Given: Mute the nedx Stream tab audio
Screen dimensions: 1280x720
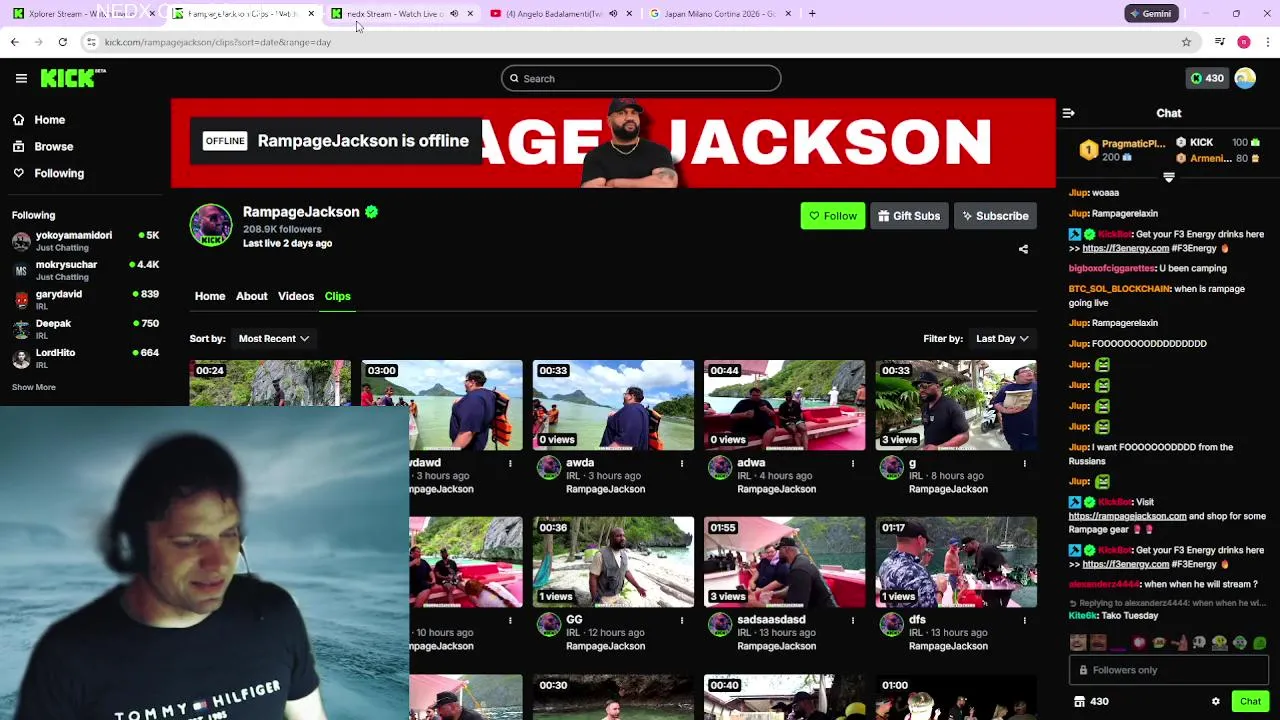Looking at the screenshot, I should tap(454, 14).
